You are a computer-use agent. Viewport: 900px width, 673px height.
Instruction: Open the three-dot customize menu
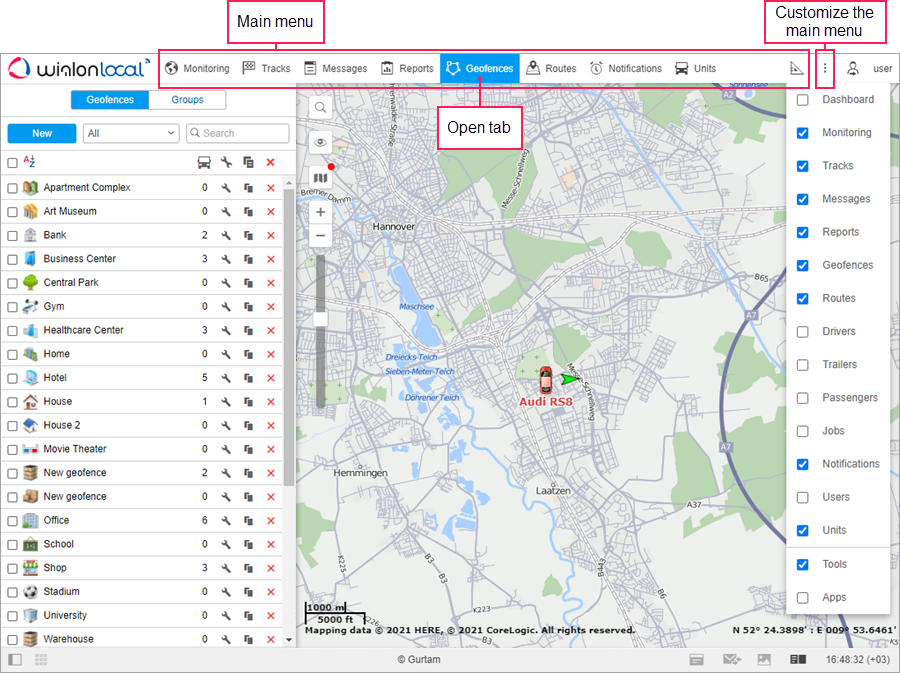[825, 69]
